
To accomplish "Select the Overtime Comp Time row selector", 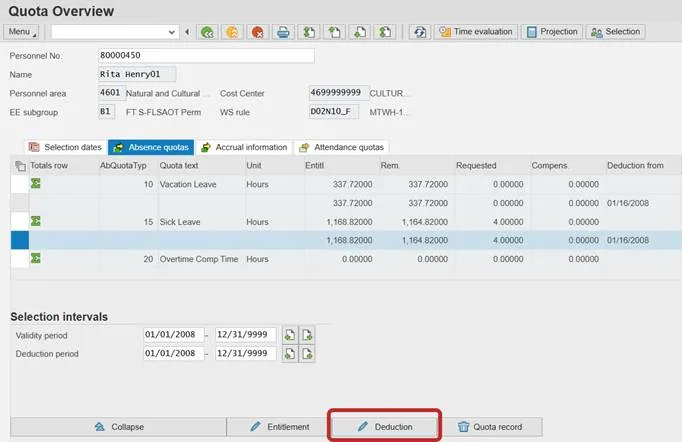I will click(x=19, y=258).
